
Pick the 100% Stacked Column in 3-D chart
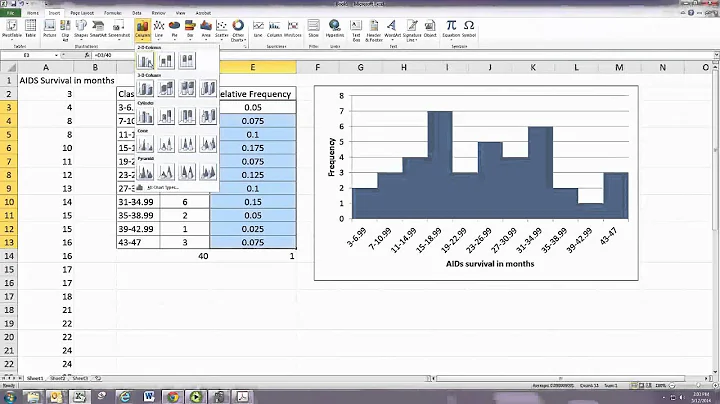coord(187,88)
